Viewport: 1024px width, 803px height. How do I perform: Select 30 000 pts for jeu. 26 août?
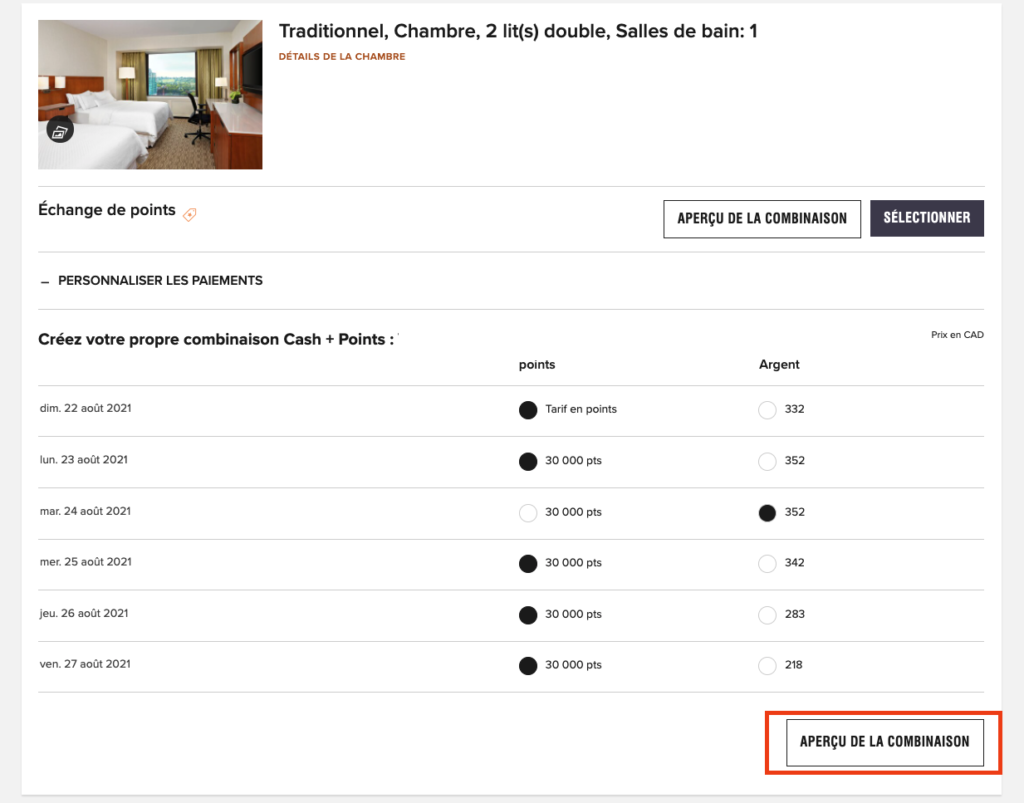(528, 614)
